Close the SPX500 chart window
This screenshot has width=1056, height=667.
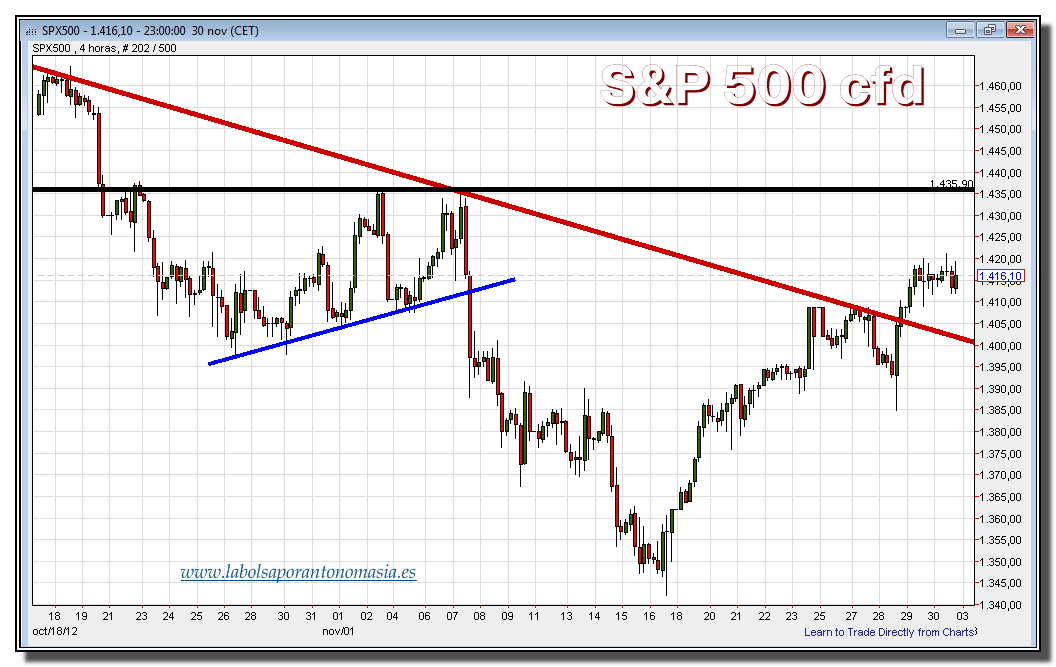click(1020, 30)
